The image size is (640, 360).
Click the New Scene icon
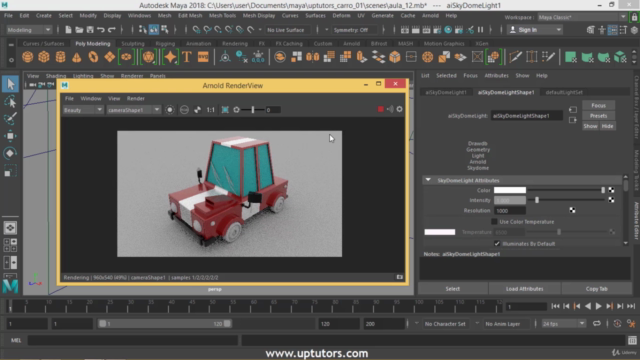tap(68, 29)
